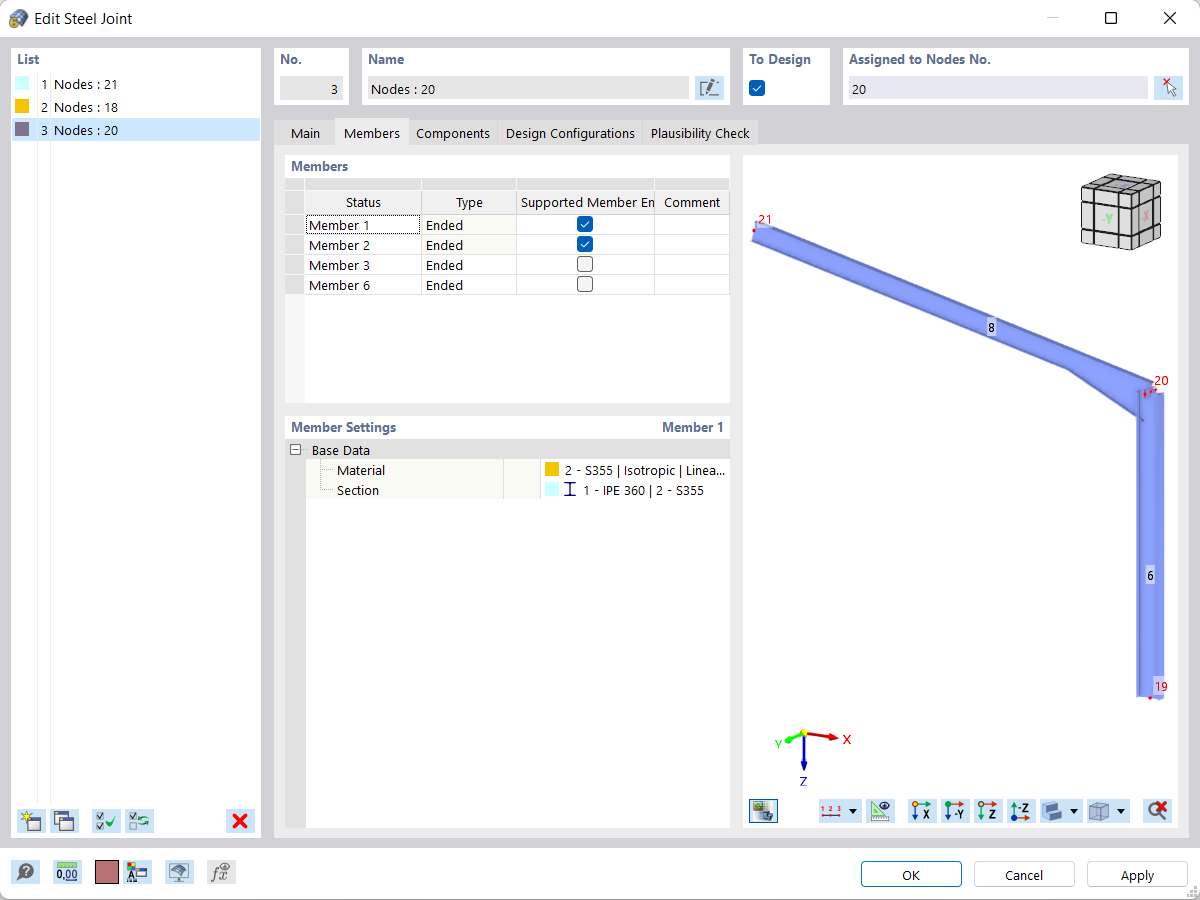The image size is (1200, 900).
Task: Click the yellow S355 material swatch
Action: click(x=552, y=469)
